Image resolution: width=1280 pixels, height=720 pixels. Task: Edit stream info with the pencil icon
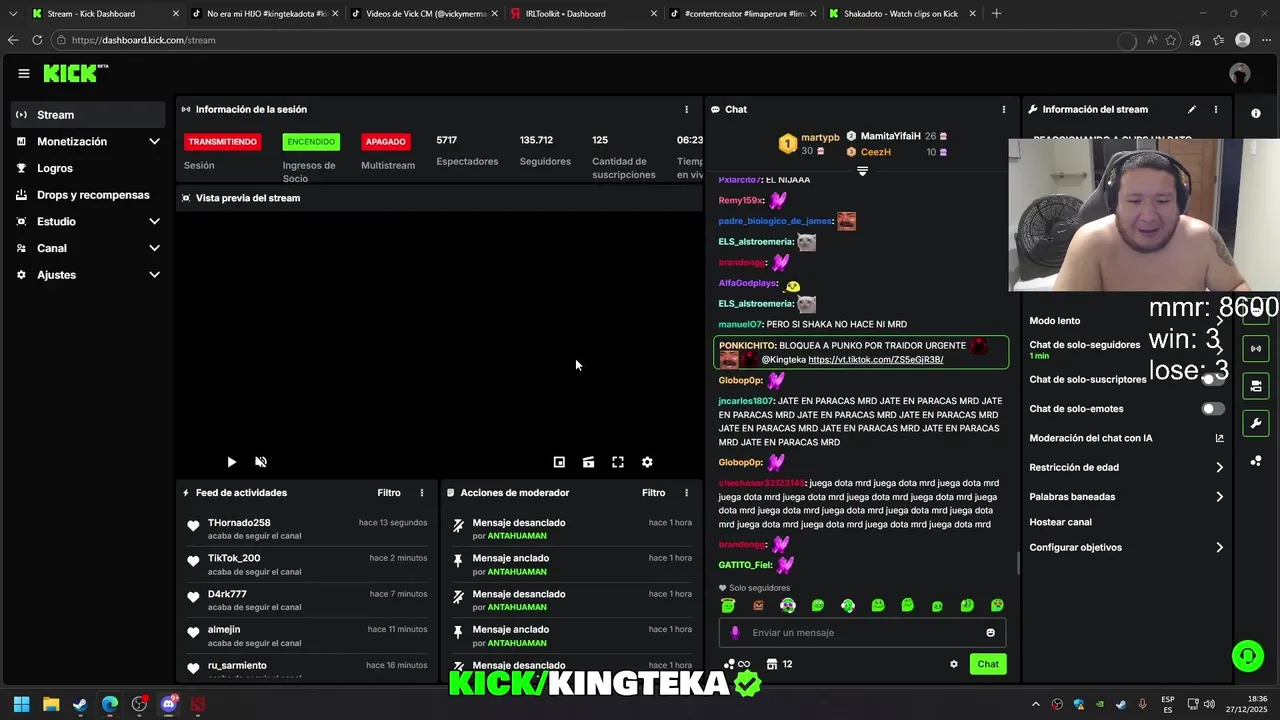tap(1191, 109)
